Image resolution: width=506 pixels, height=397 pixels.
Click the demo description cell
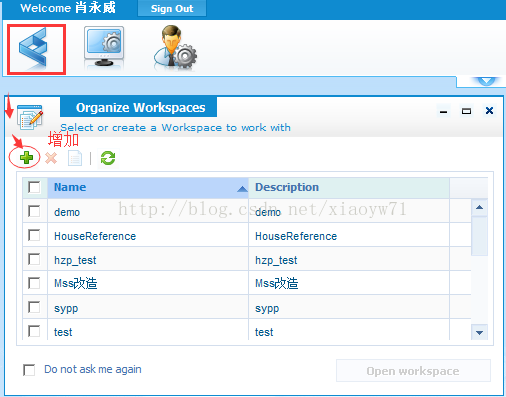[x=349, y=211]
